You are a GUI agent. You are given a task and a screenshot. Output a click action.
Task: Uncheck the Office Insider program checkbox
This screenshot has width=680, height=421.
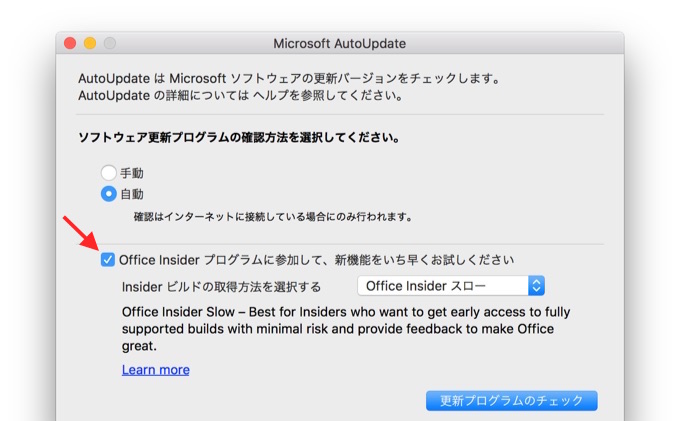coord(108,260)
